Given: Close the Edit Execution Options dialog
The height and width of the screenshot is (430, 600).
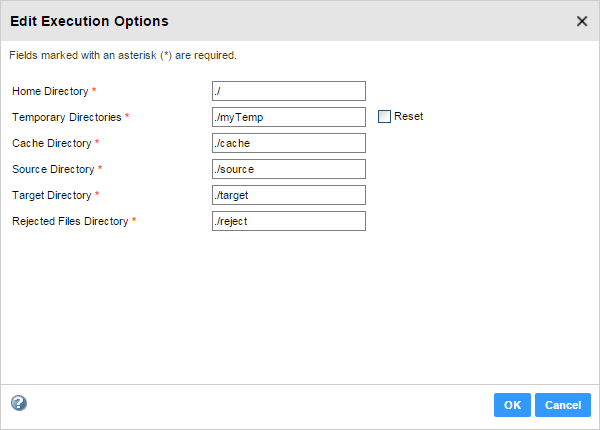Looking at the screenshot, I should tap(582, 21).
